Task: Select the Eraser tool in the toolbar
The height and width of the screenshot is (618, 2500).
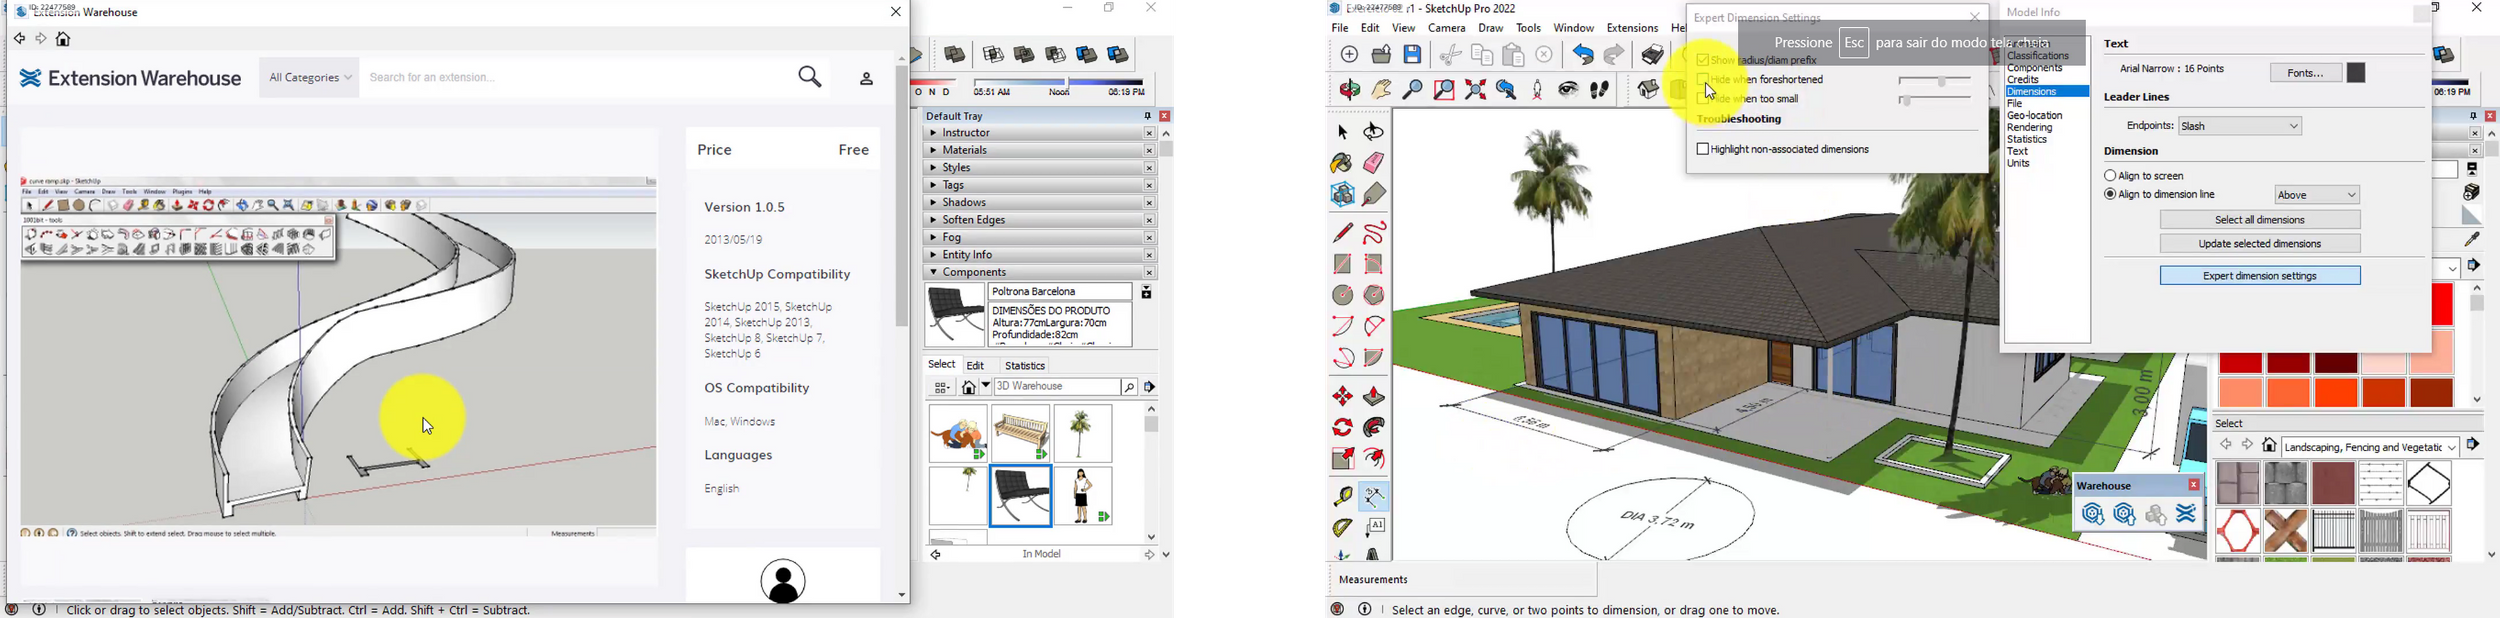Action: [1374, 163]
